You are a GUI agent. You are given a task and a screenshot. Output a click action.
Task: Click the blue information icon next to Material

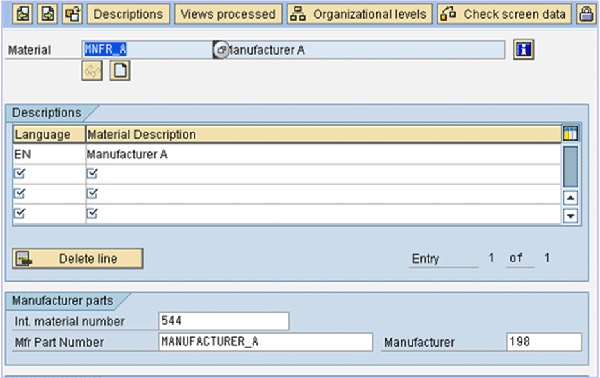click(523, 49)
